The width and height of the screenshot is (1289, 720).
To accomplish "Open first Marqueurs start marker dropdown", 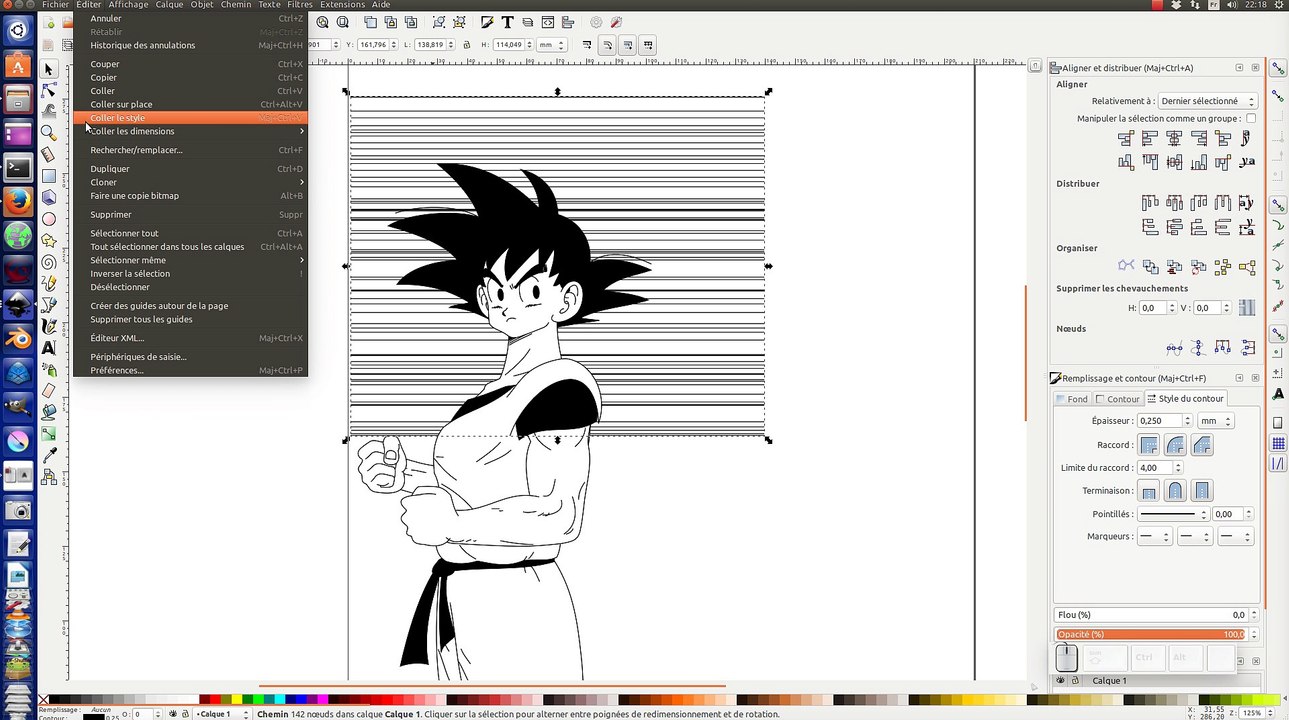I will point(1155,537).
